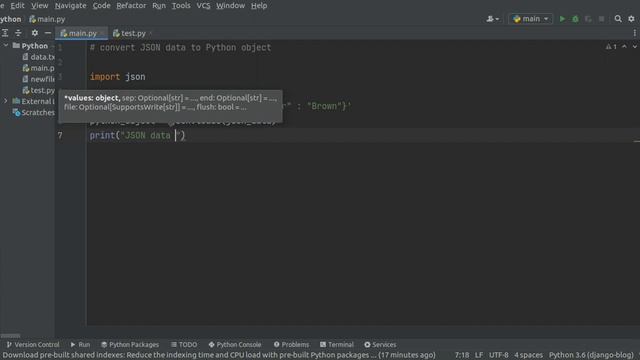The image size is (640, 360).
Task: Open the Services tool window
Action: (x=380, y=345)
